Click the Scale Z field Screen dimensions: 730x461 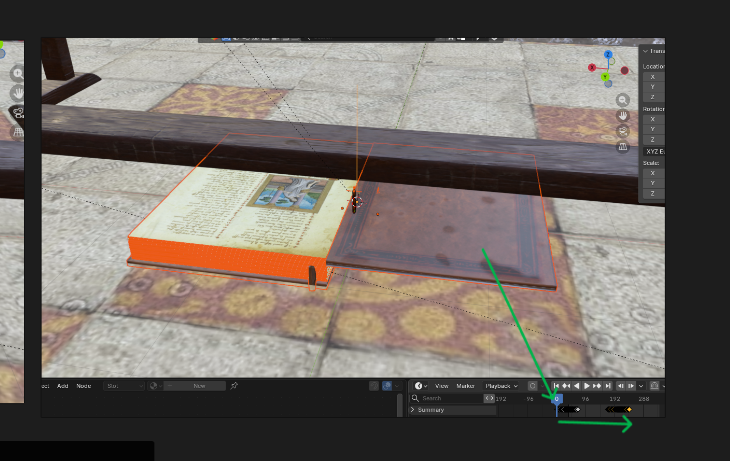coord(654,194)
